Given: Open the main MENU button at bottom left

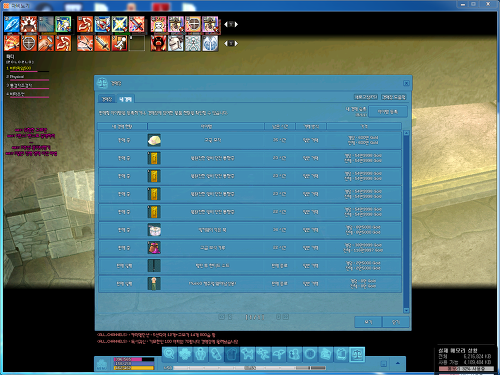Looking at the screenshot, I should tap(102, 364).
